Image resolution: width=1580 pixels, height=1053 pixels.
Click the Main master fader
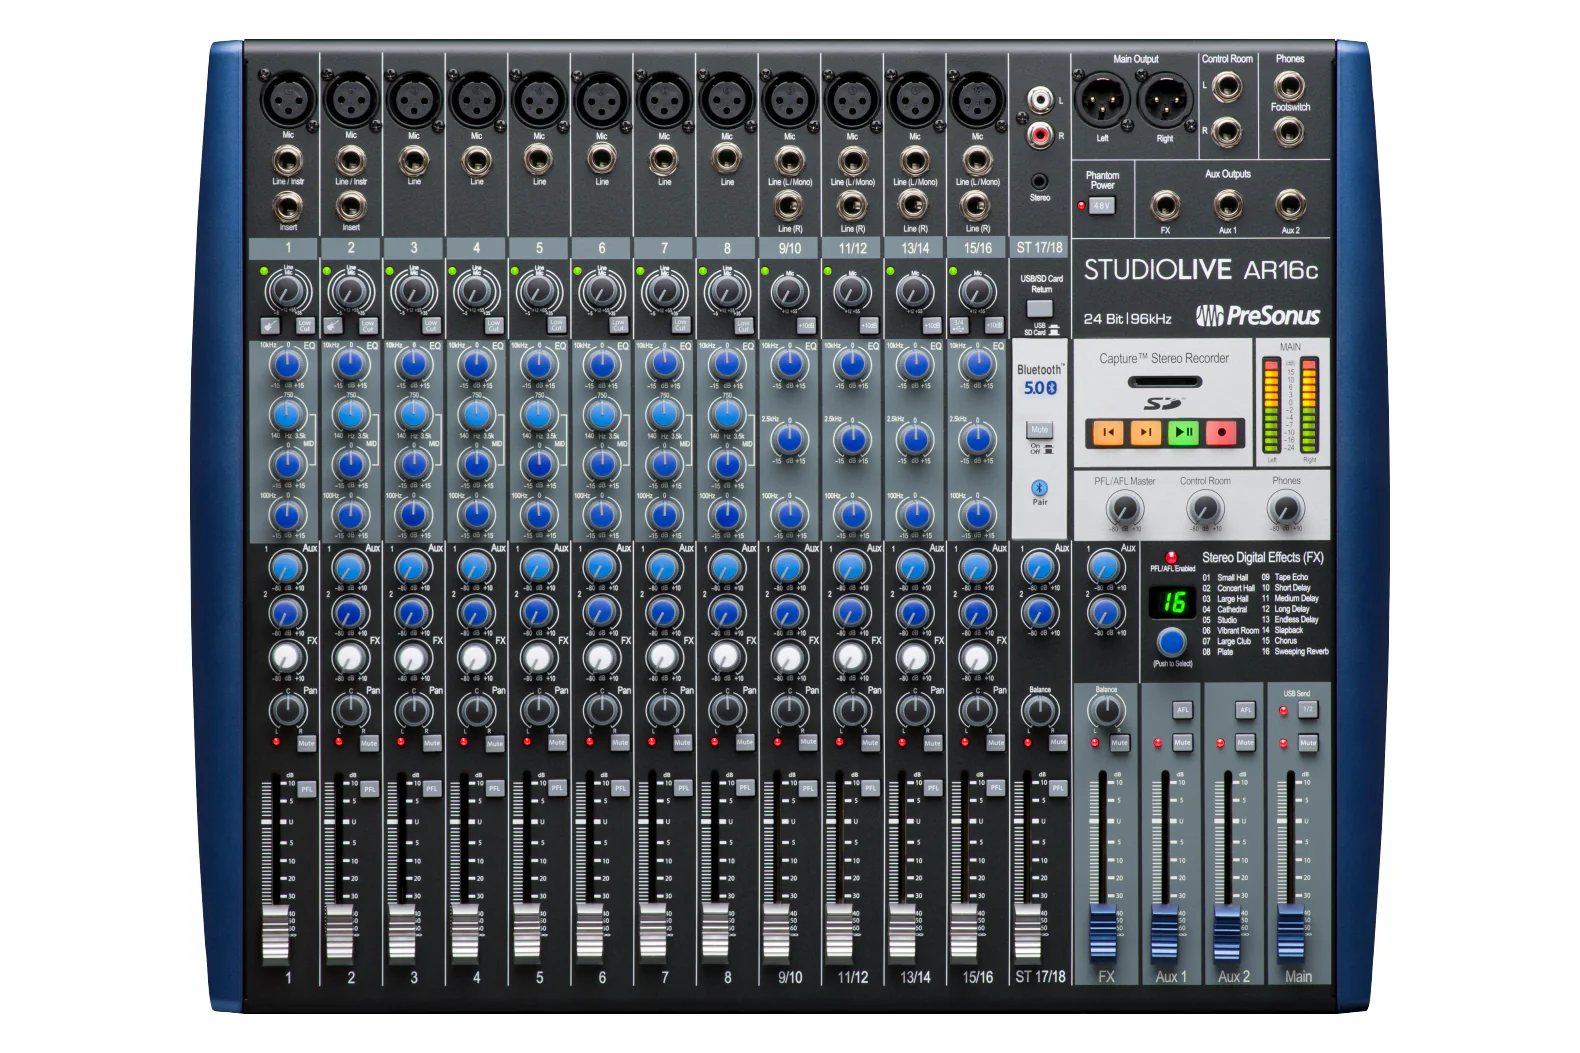[1290, 932]
